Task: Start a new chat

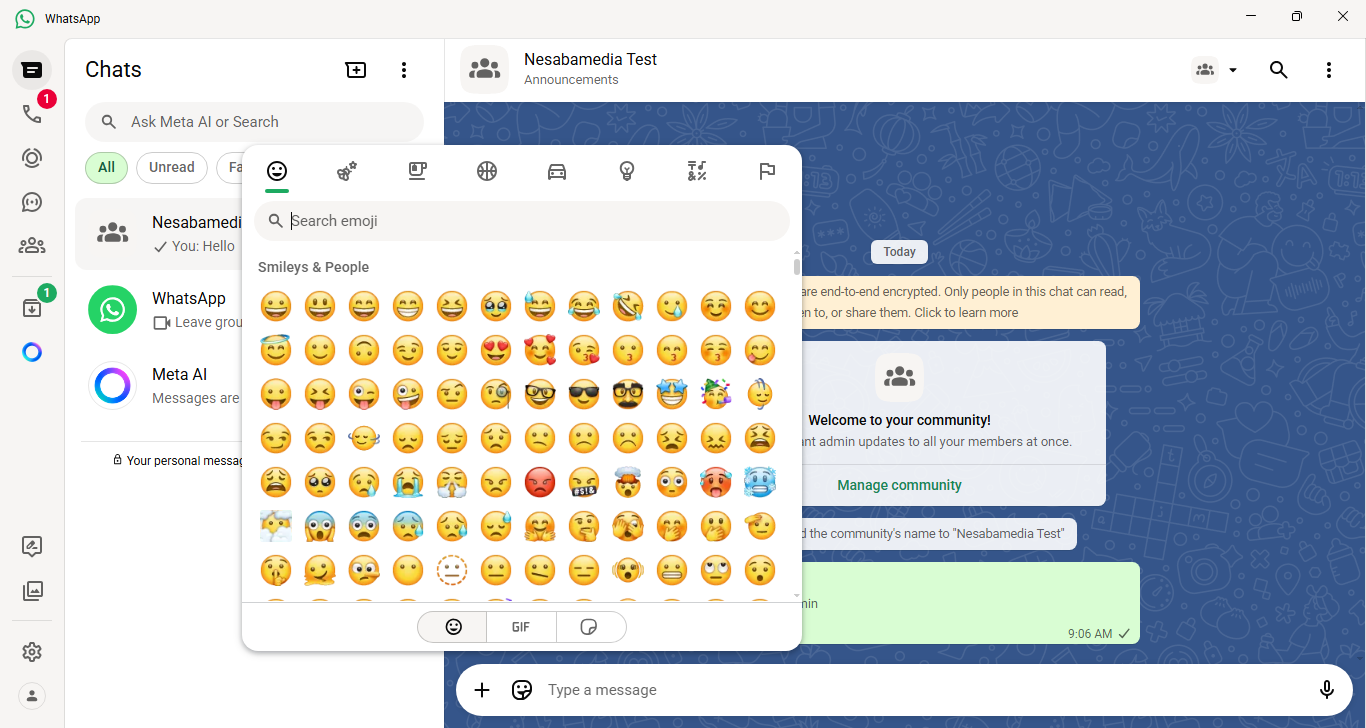Action: (x=356, y=70)
